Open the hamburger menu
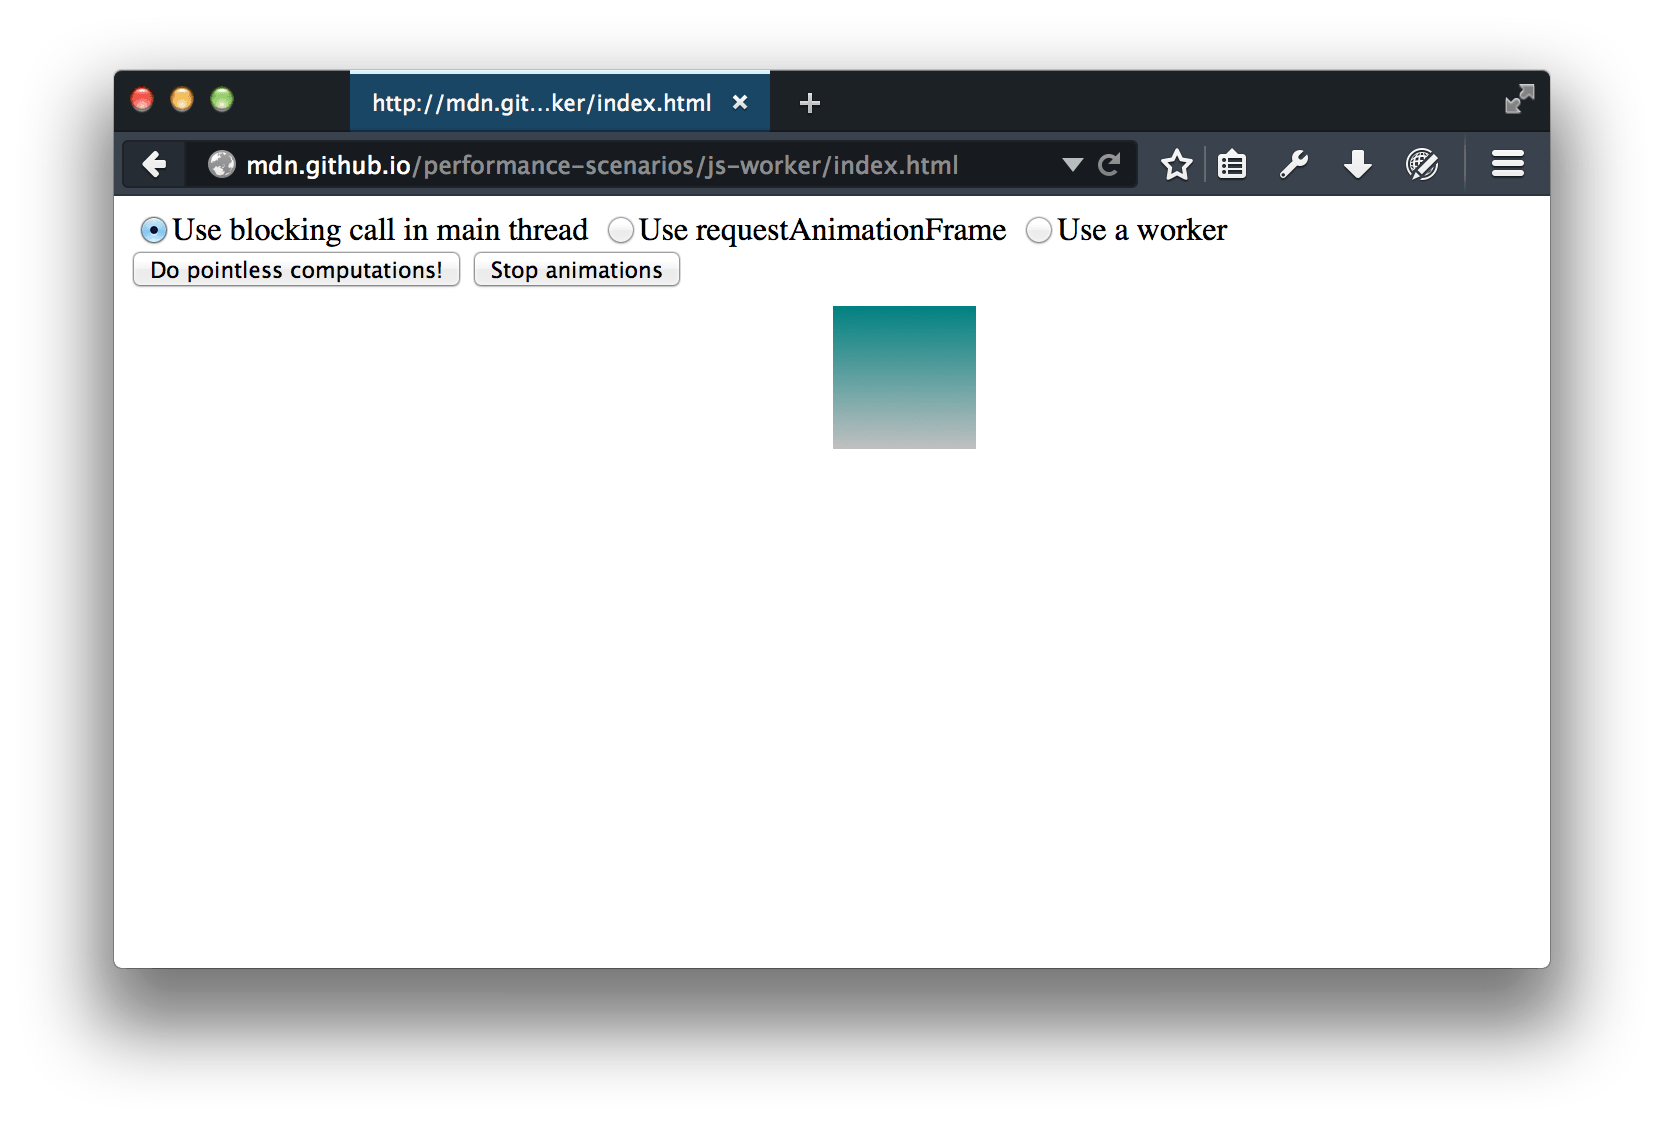Screen dimensions: 1664x1126 click(x=1507, y=164)
